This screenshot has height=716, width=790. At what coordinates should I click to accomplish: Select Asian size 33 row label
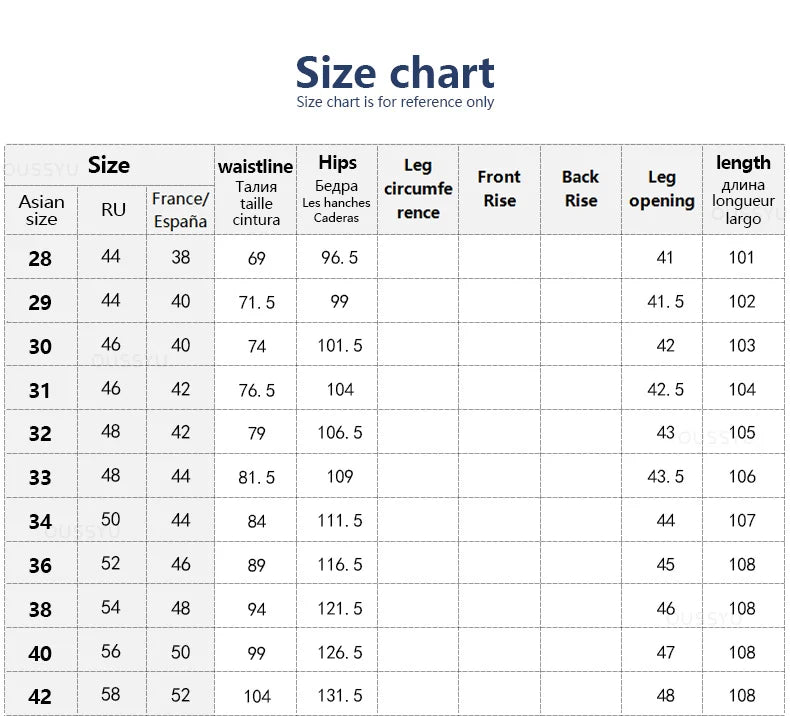click(x=40, y=478)
